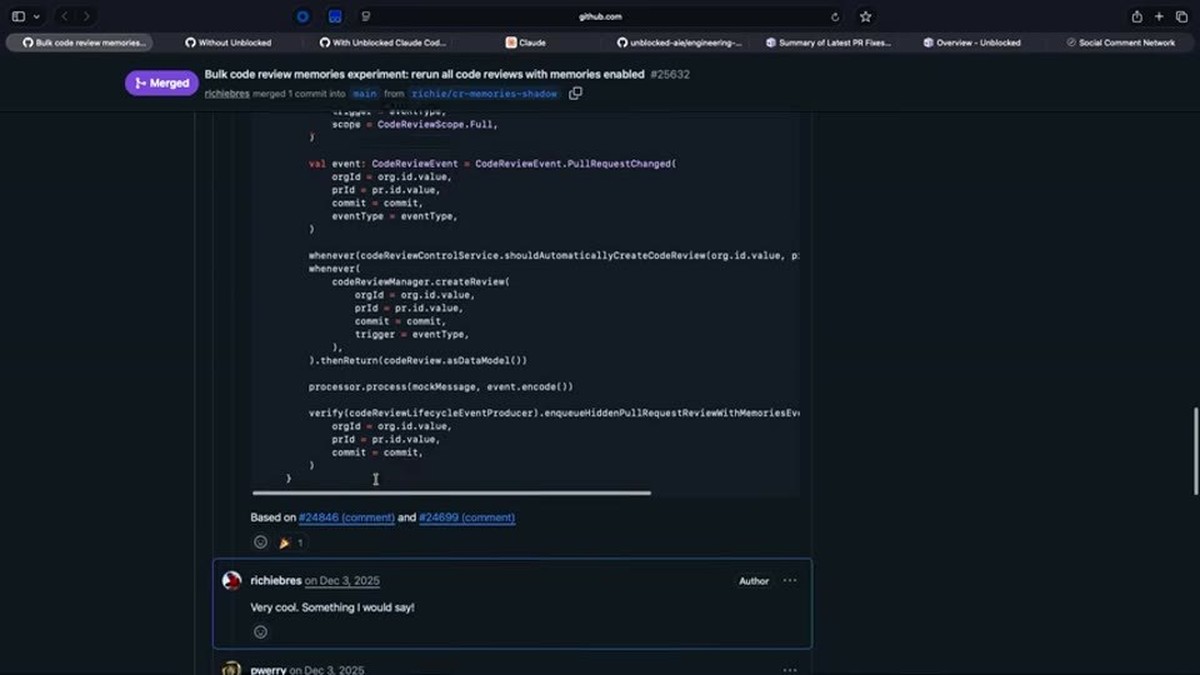Click richiebres avatar on the comment
The width and height of the screenshot is (1200, 675).
(232, 580)
